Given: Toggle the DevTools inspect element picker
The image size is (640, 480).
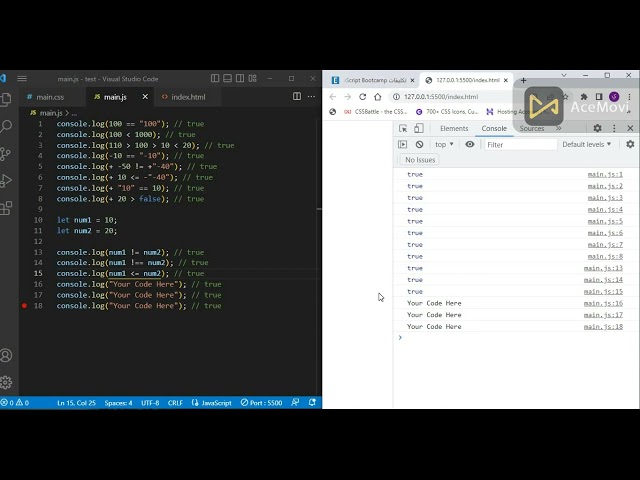Looking at the screenshot, I should (403, 128).
